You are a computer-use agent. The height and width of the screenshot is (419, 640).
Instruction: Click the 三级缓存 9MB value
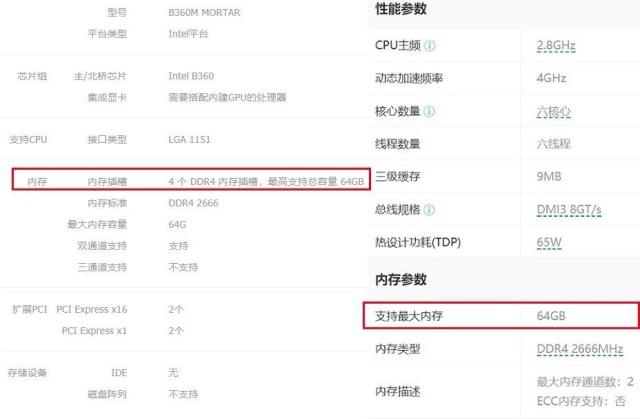click(549, 177)
